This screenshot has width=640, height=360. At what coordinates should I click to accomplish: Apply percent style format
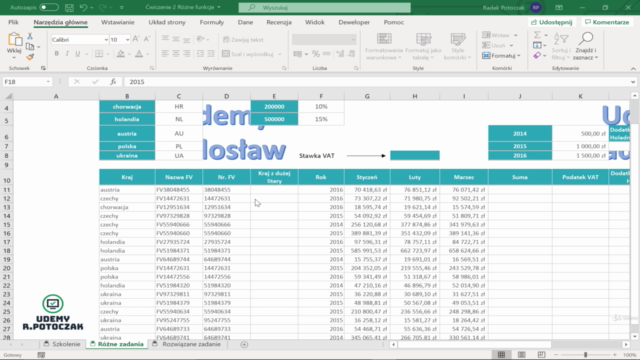(316, 54)
